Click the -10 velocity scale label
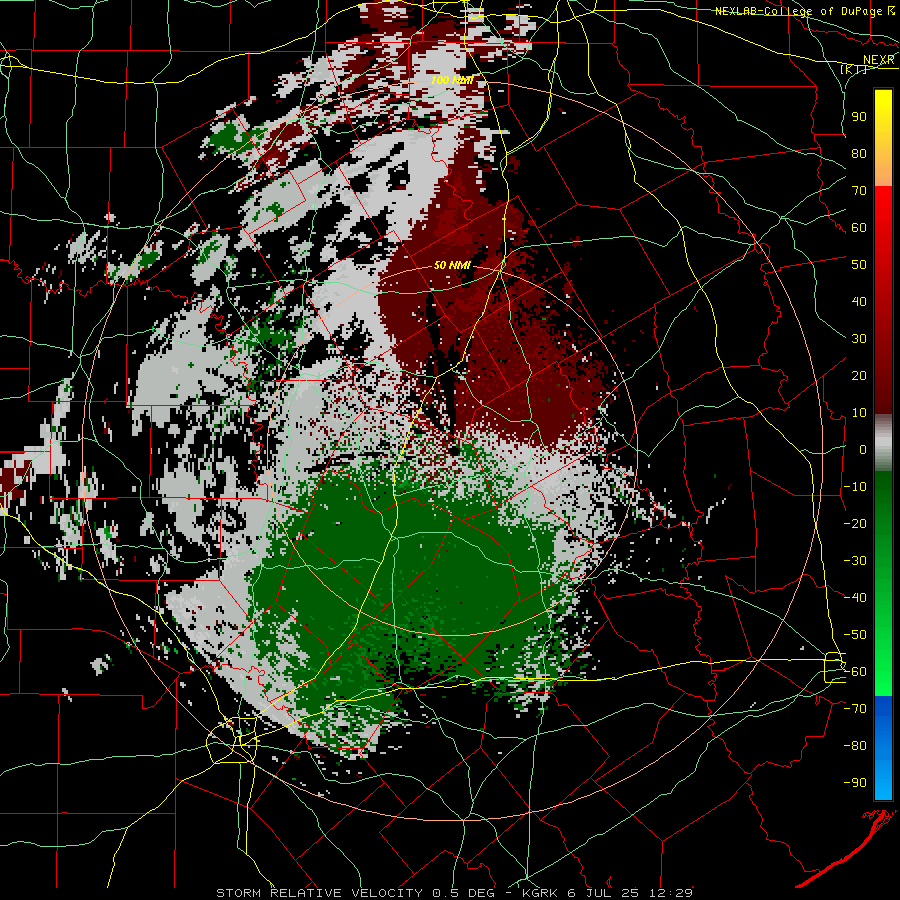The width and height of the screenshot is (900, 900). 855,487
